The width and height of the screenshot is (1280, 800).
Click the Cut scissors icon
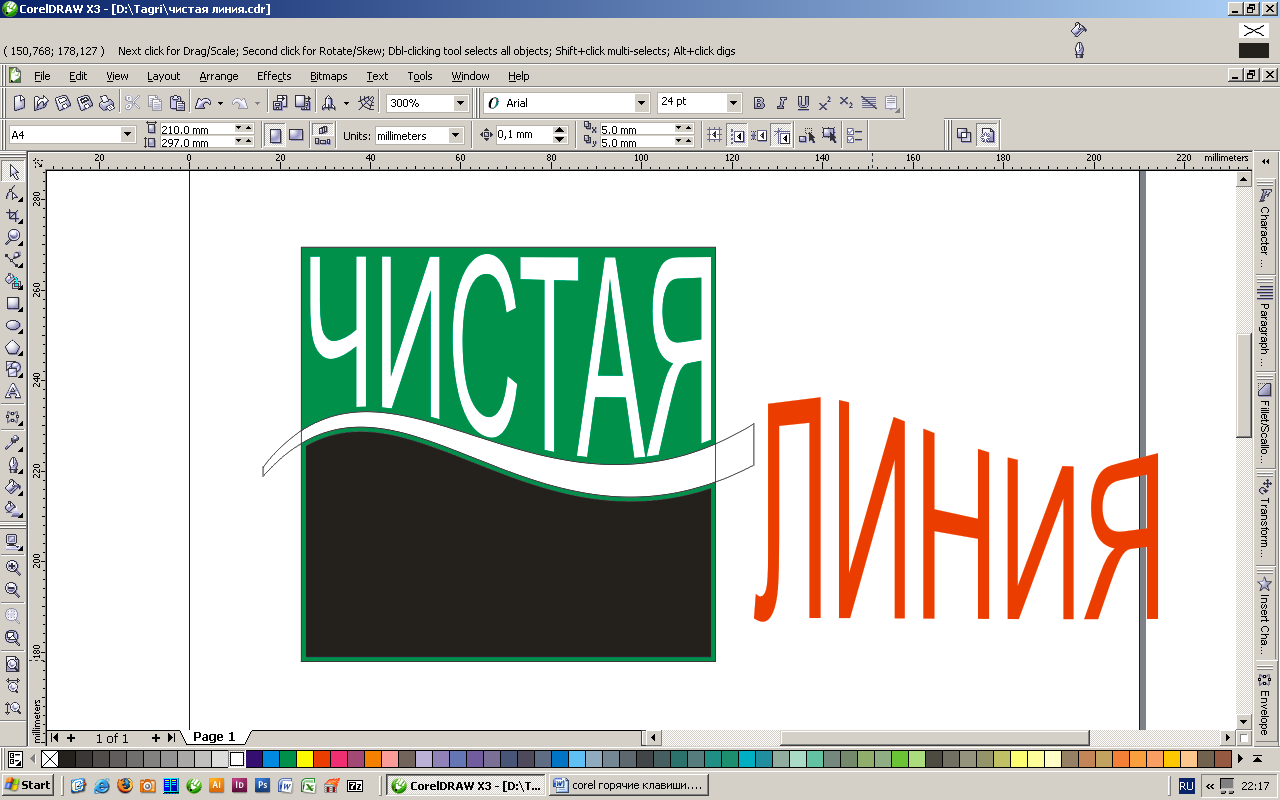click(x=132, y=103)
